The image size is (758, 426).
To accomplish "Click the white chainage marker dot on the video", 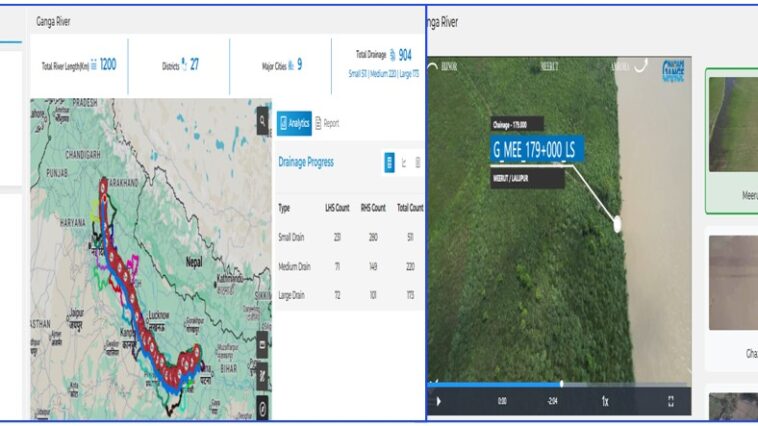I will (x=618, y=224).
